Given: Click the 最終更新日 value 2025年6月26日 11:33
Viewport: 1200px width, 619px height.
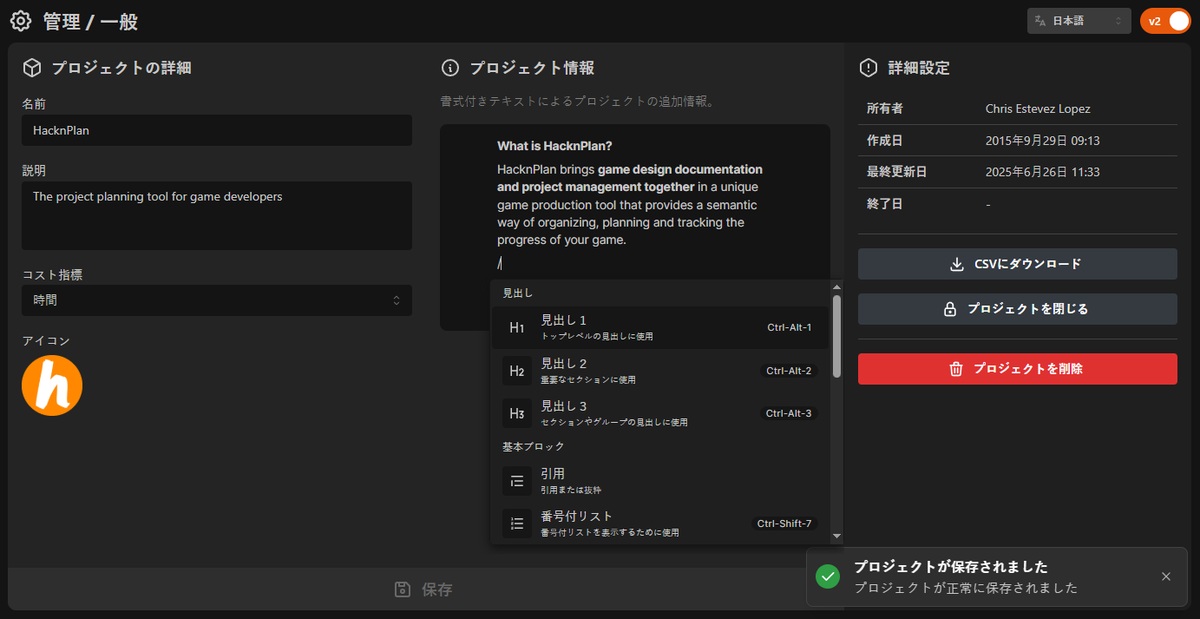Looking at the screenshot, I should [1043, 172].
